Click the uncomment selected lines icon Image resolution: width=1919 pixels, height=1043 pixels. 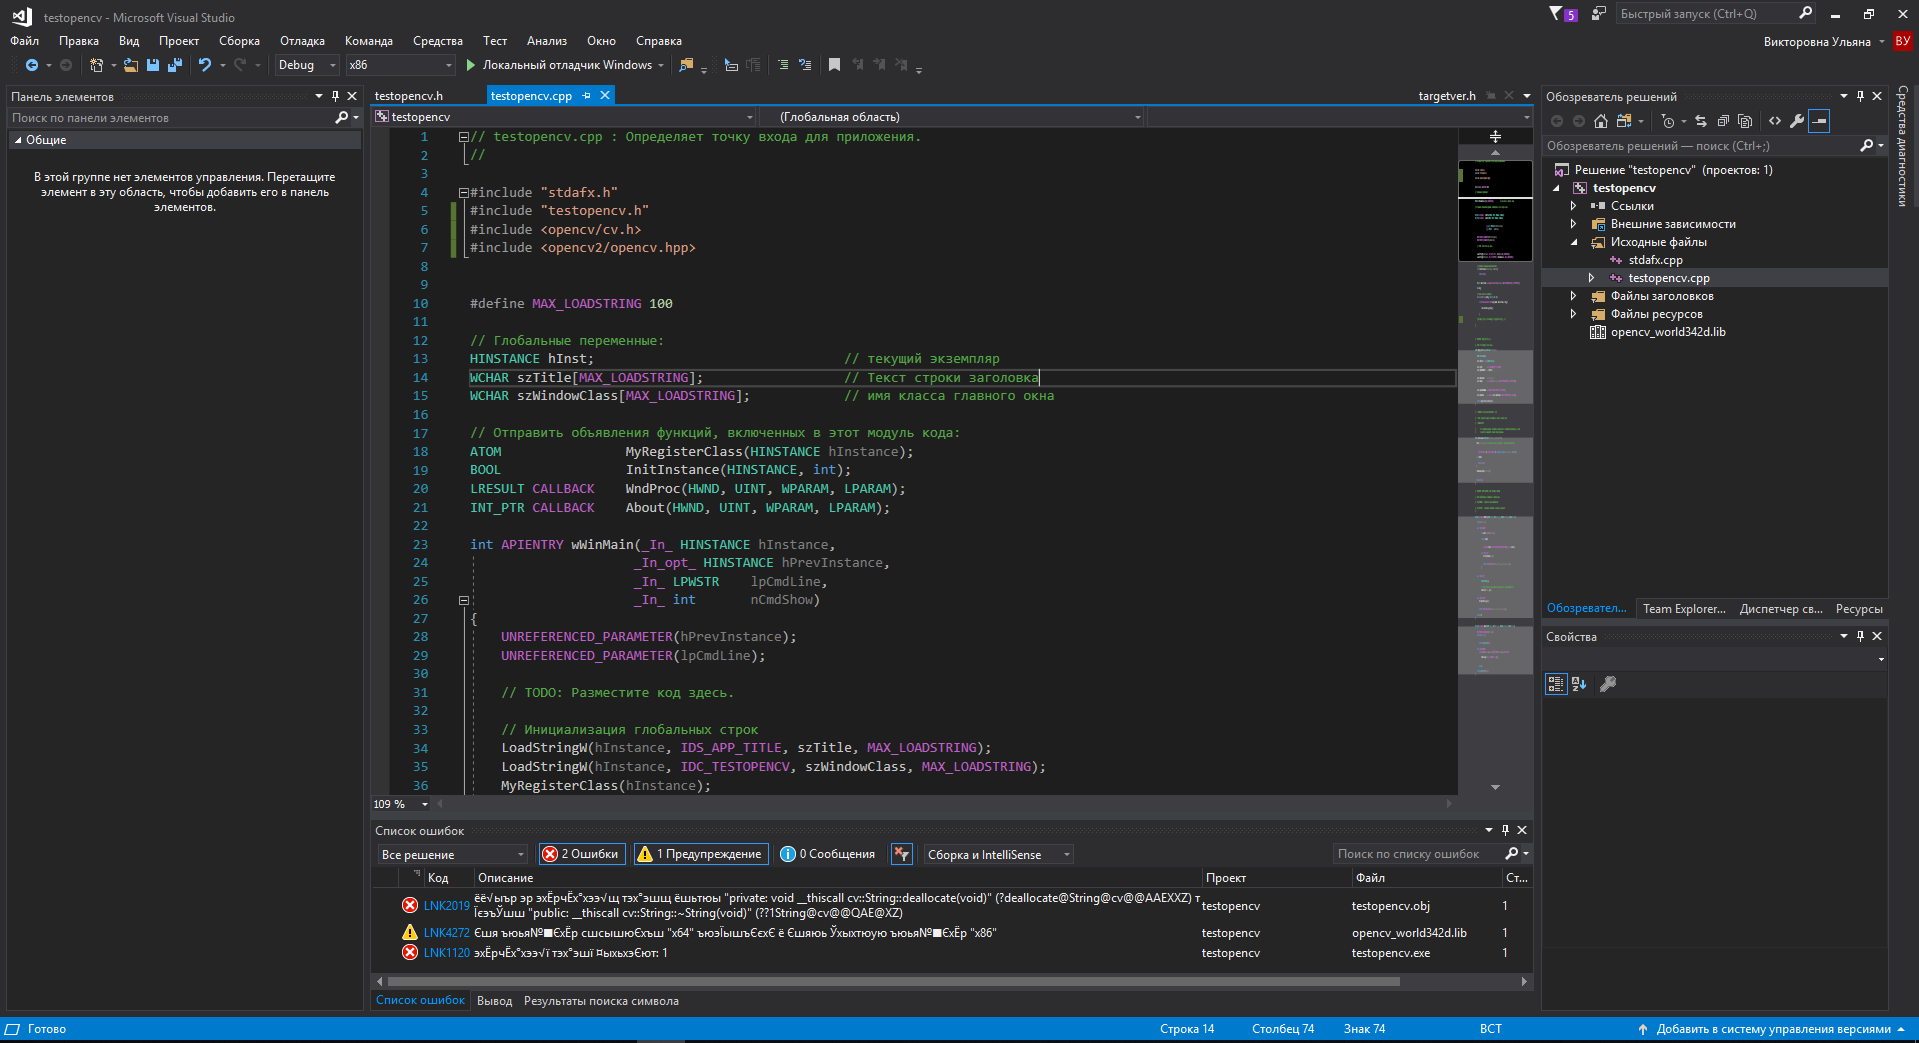[x=805, y=65]
